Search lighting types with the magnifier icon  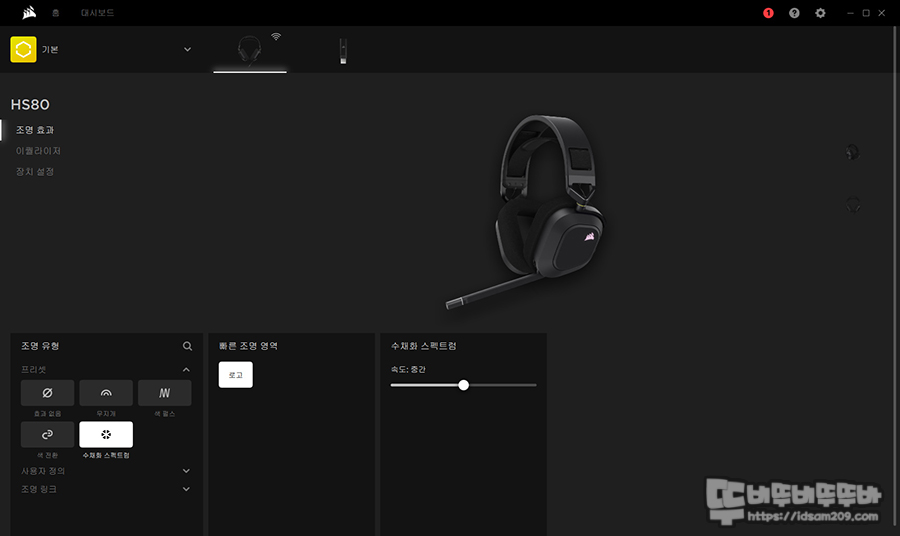[x=187, y=346]
